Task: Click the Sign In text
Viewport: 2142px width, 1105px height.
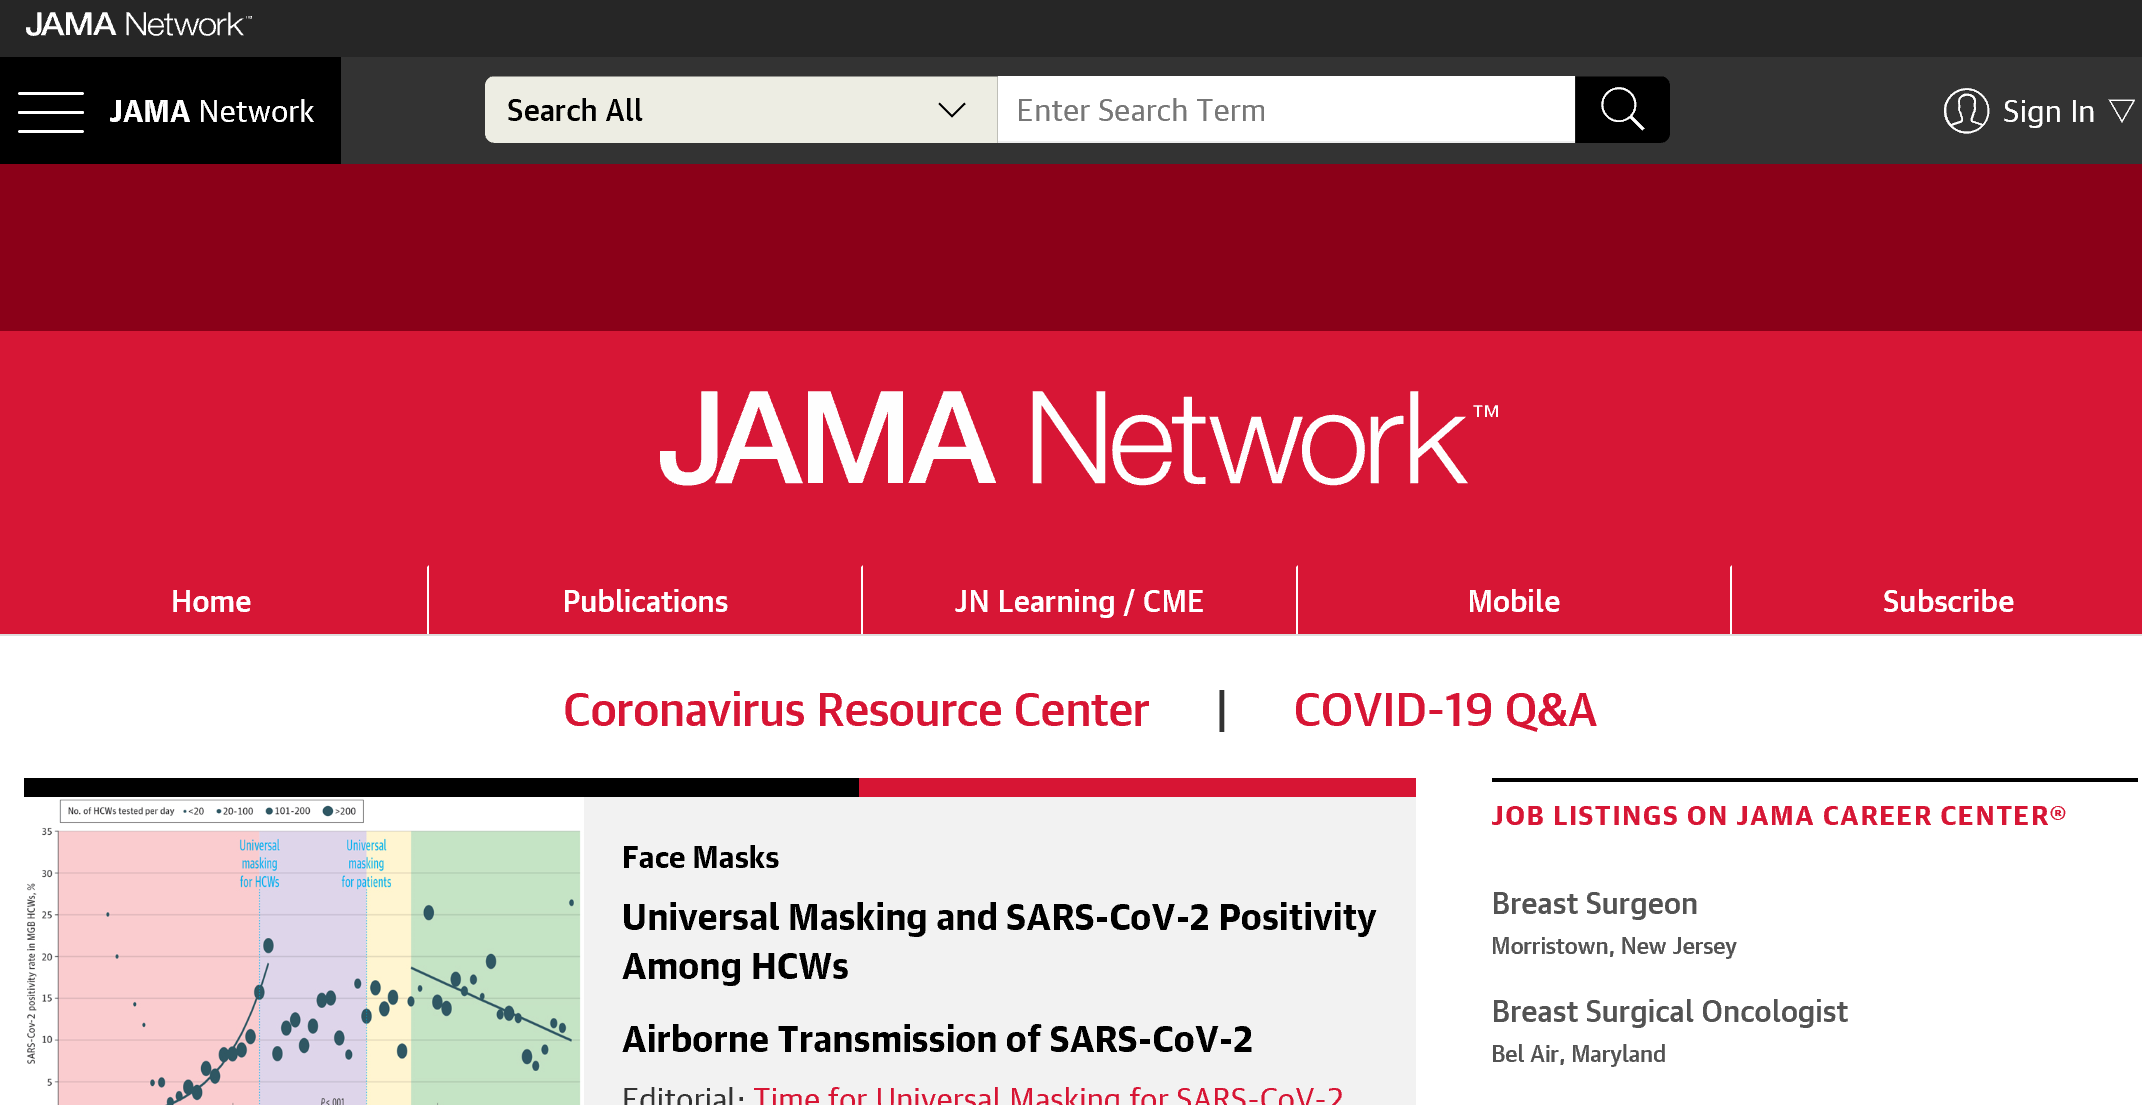Action: pos(2048,111)
